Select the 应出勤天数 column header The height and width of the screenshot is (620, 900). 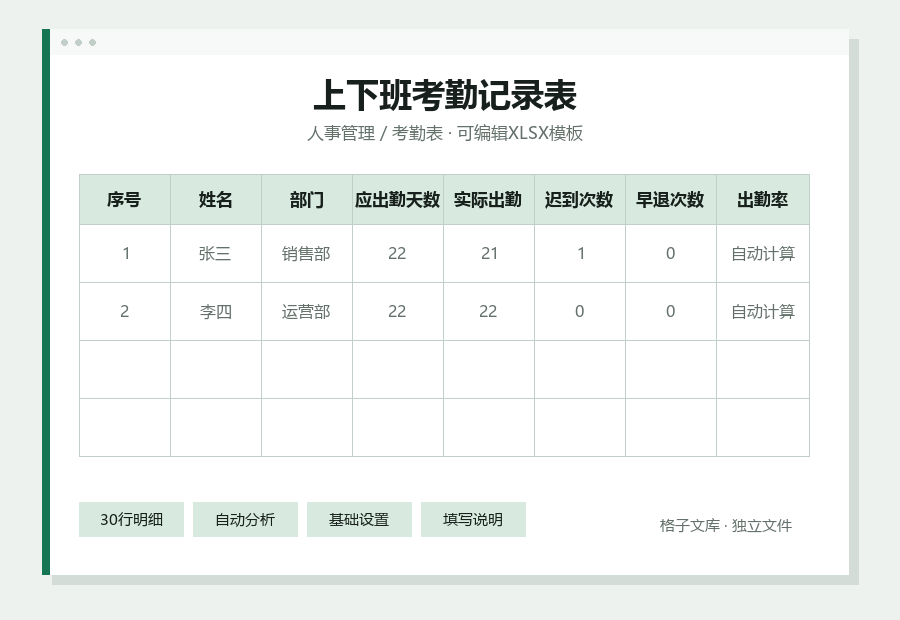point(398,199)
